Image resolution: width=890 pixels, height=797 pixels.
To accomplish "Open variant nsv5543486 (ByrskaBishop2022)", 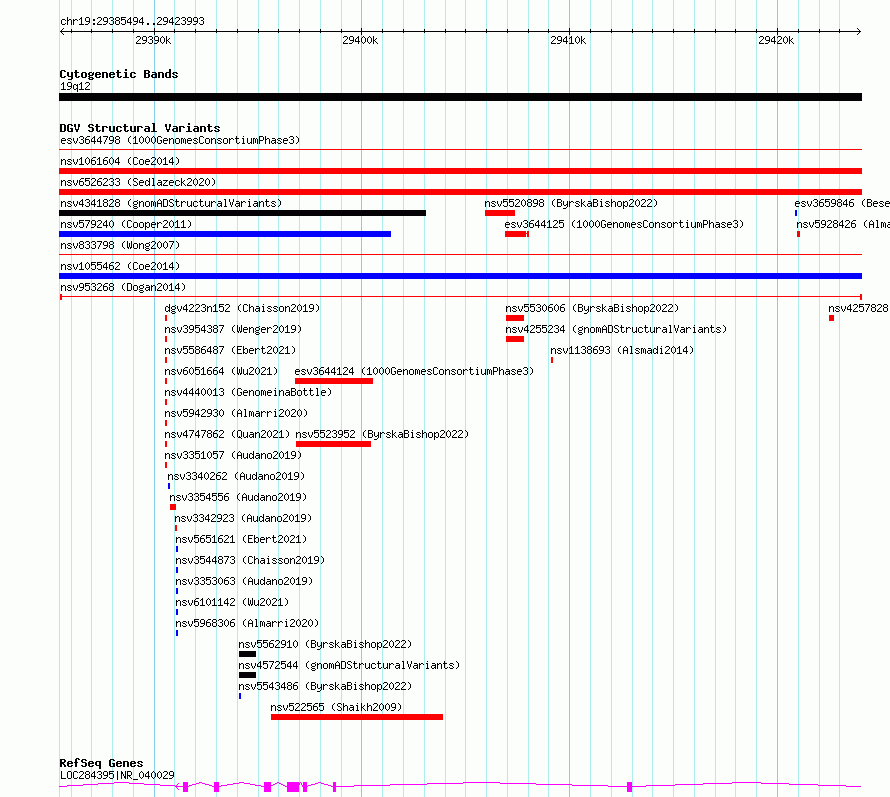I will pyautogui.click(x=325, y=686).
